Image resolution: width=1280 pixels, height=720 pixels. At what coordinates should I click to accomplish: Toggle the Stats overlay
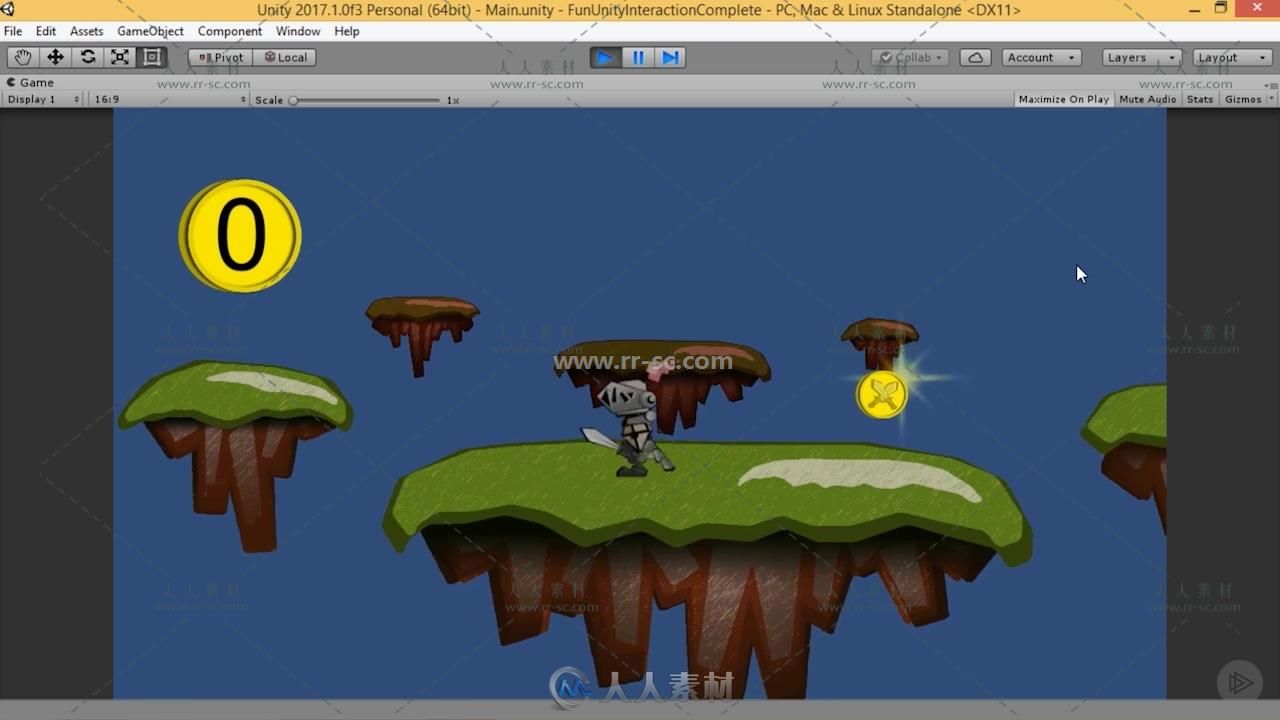[1200, 99]
